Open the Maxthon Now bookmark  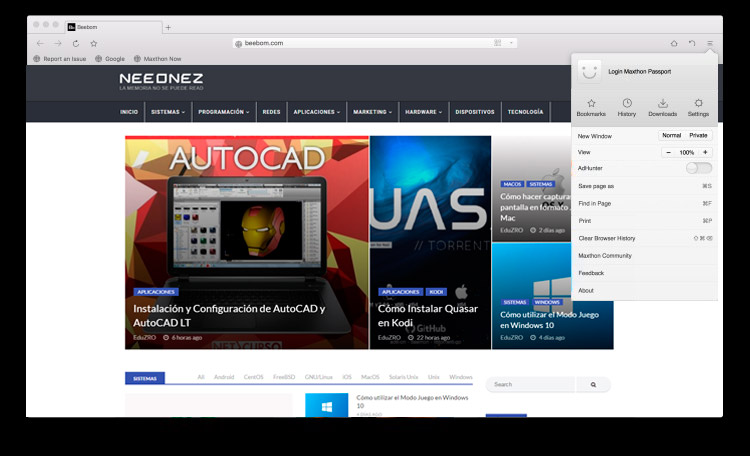pos(157,59)
